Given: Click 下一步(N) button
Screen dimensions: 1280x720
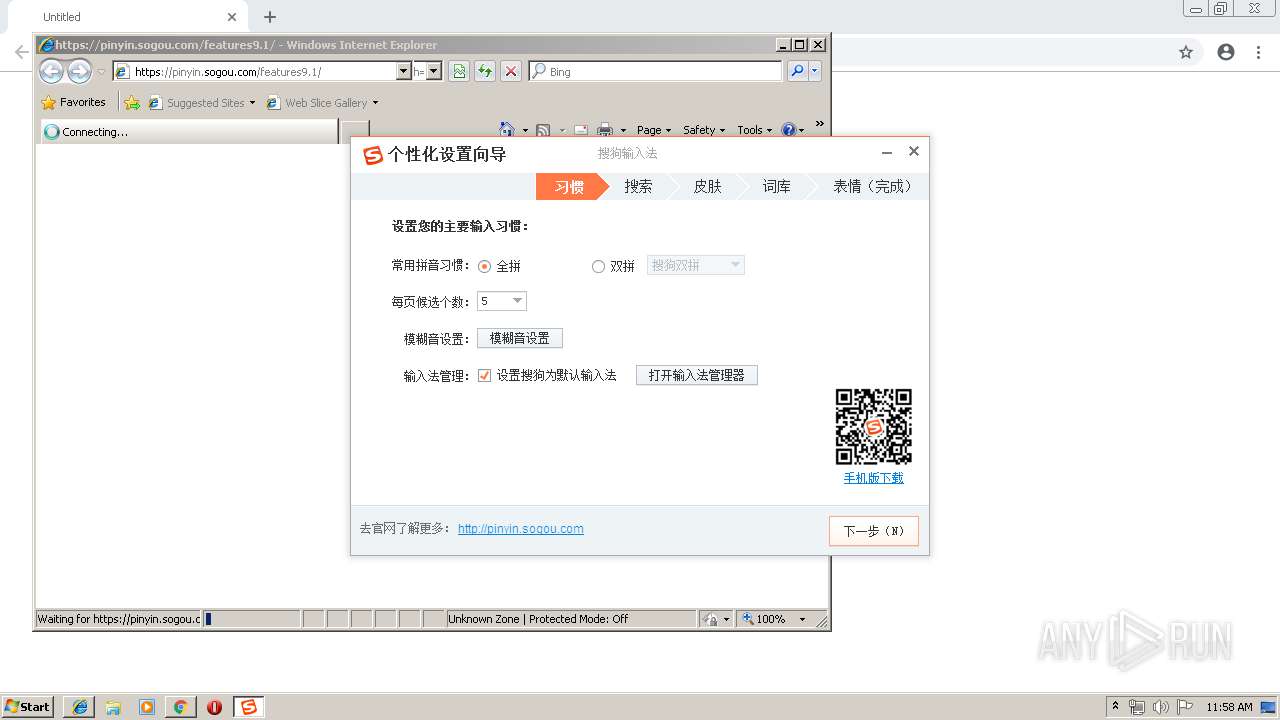Looking at the screenshot, I should point(874,531).
